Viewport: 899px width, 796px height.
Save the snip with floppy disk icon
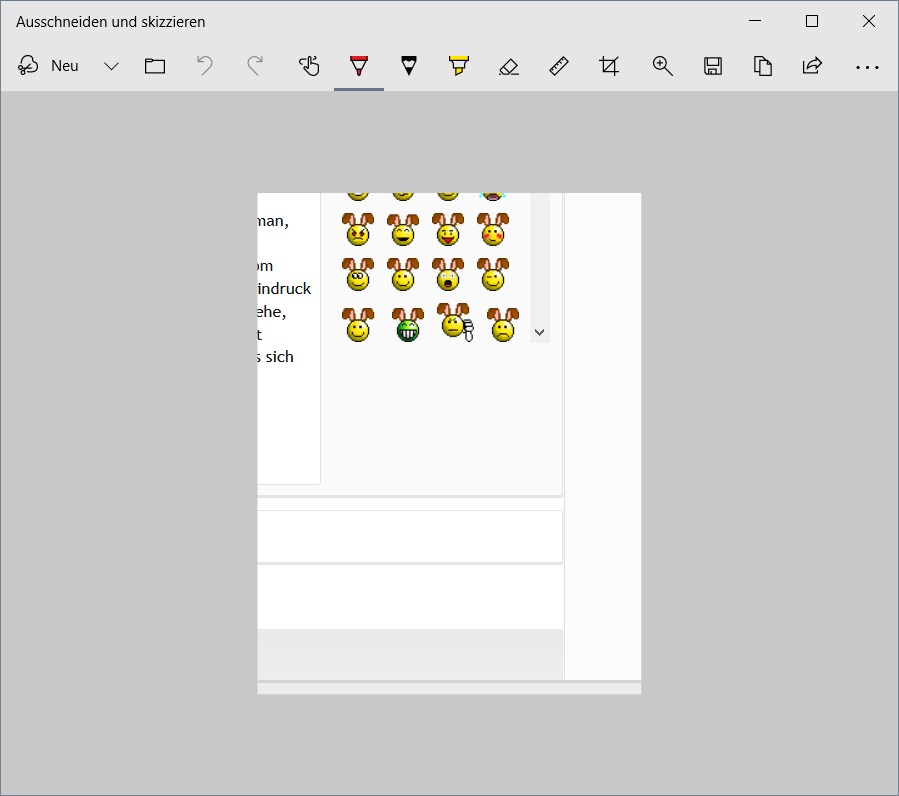[713, 66]
